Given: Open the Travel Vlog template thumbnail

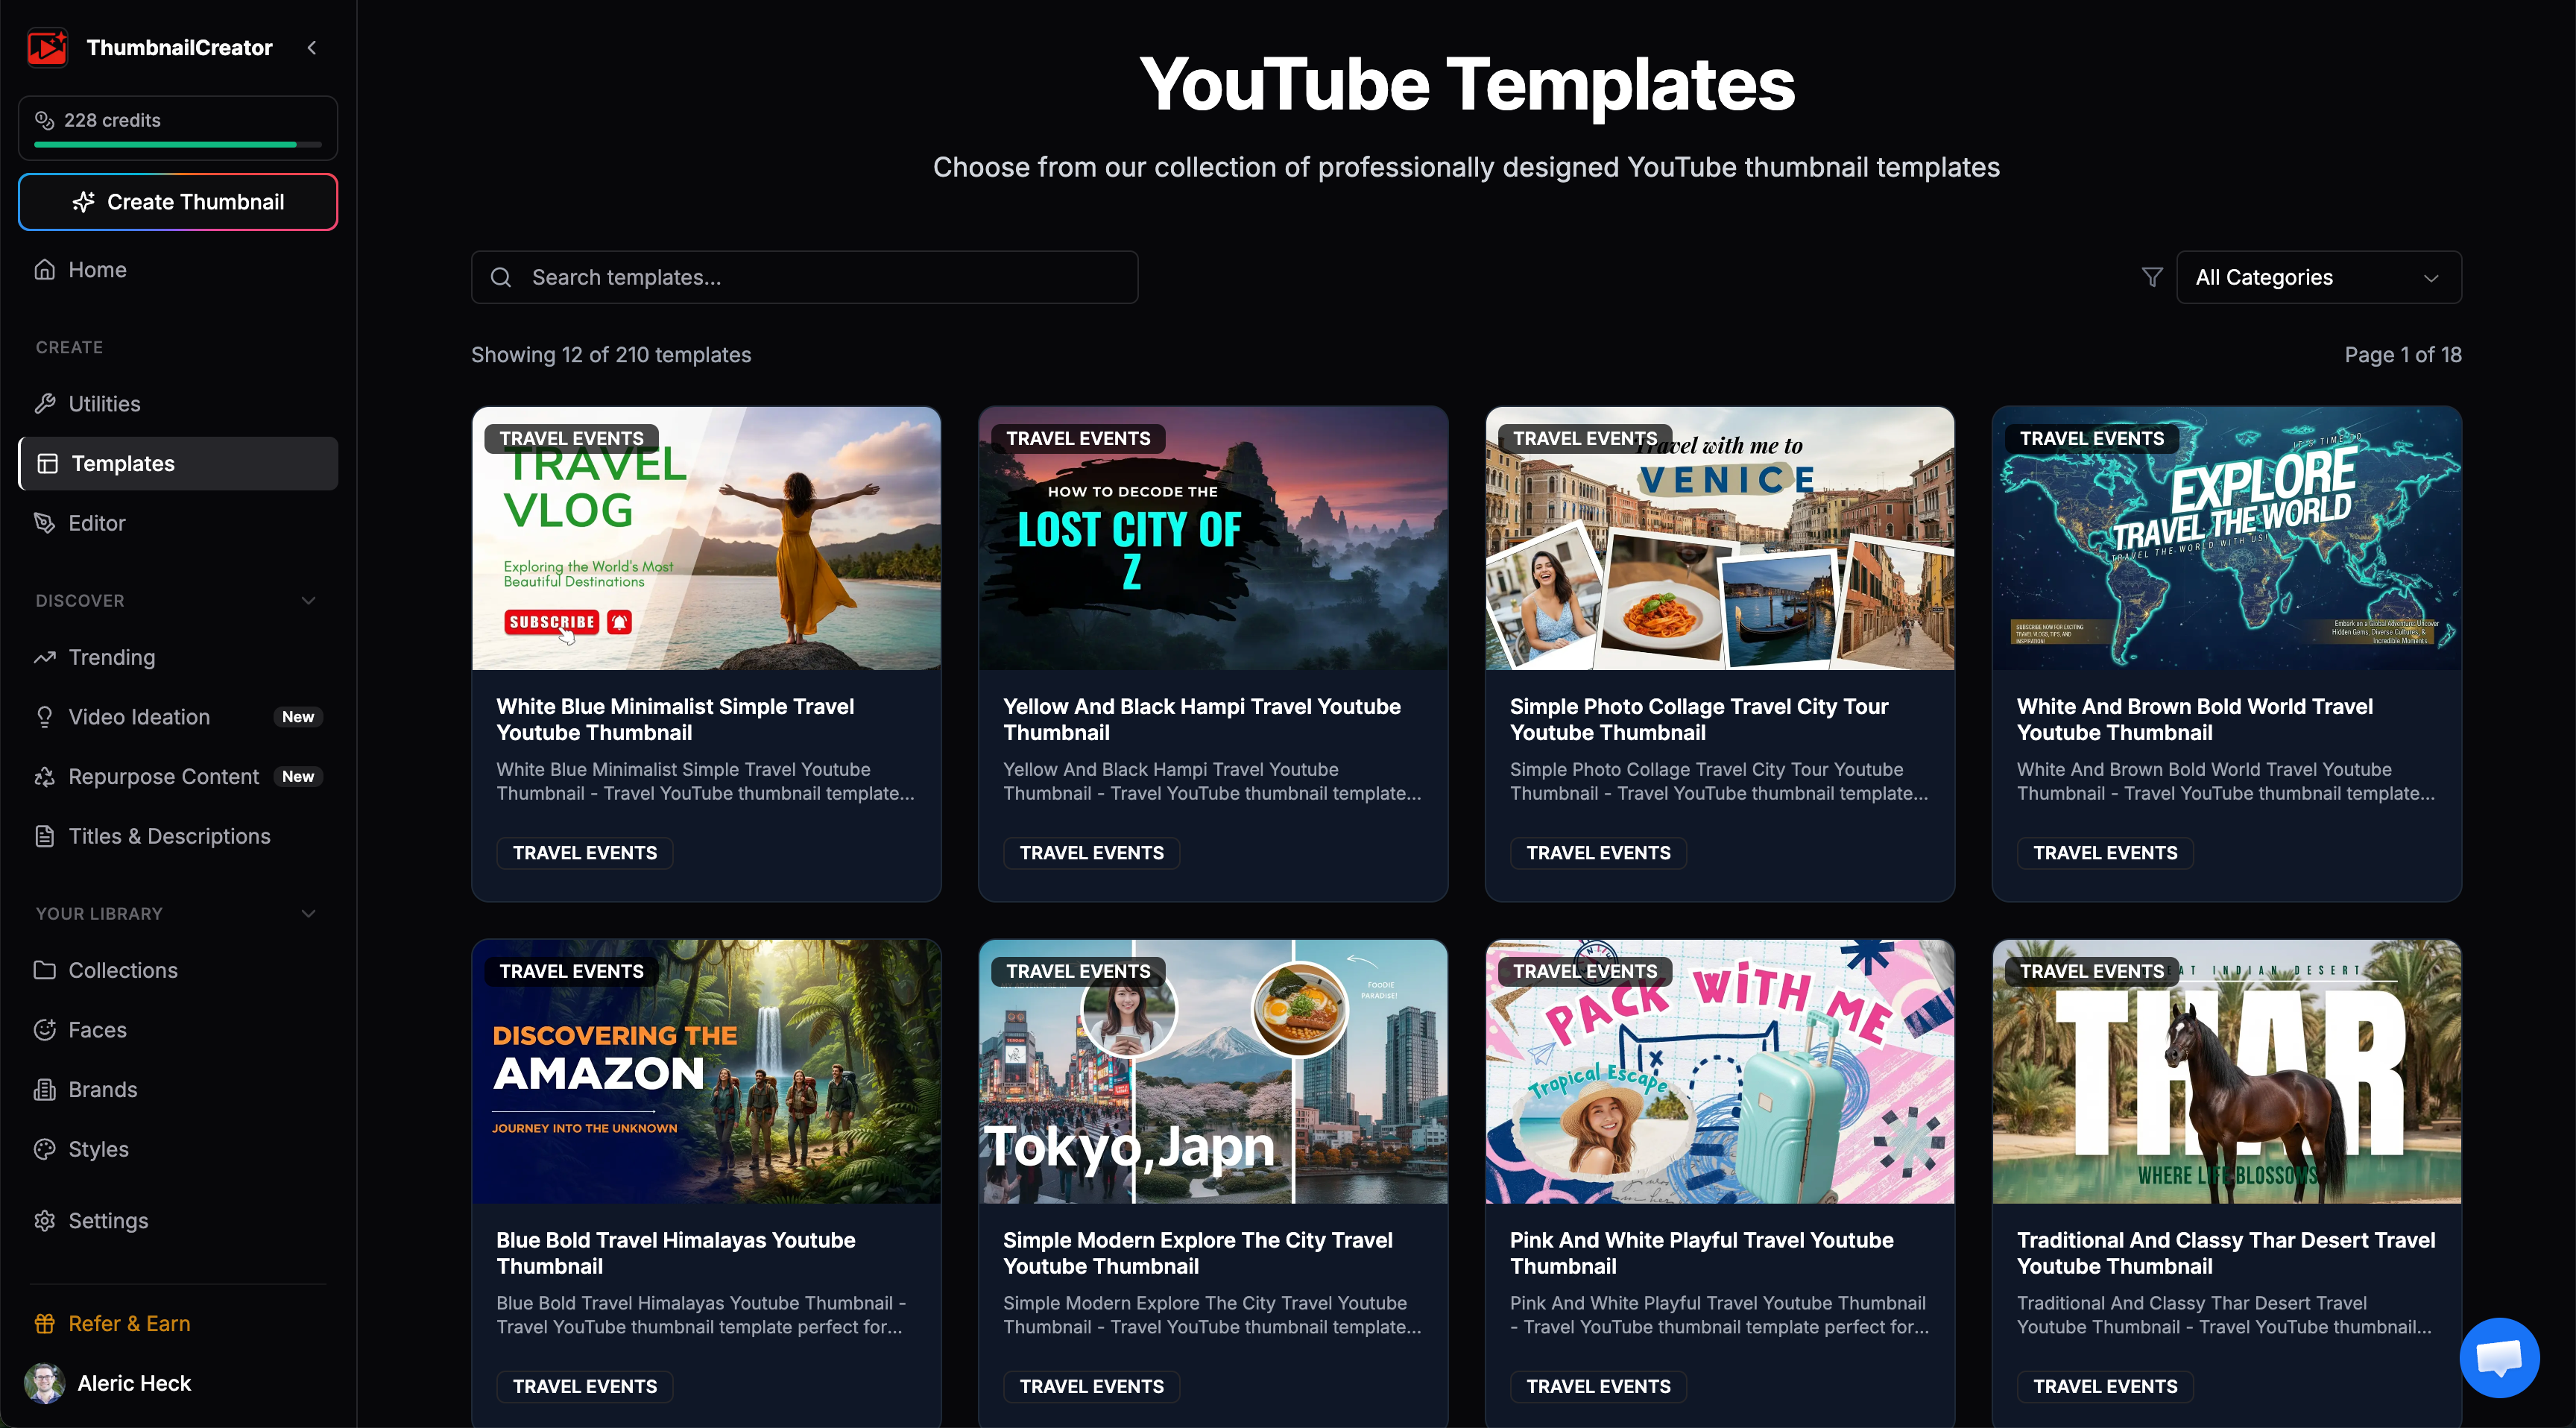Looking at the screenshot, I should coord(706,538).
